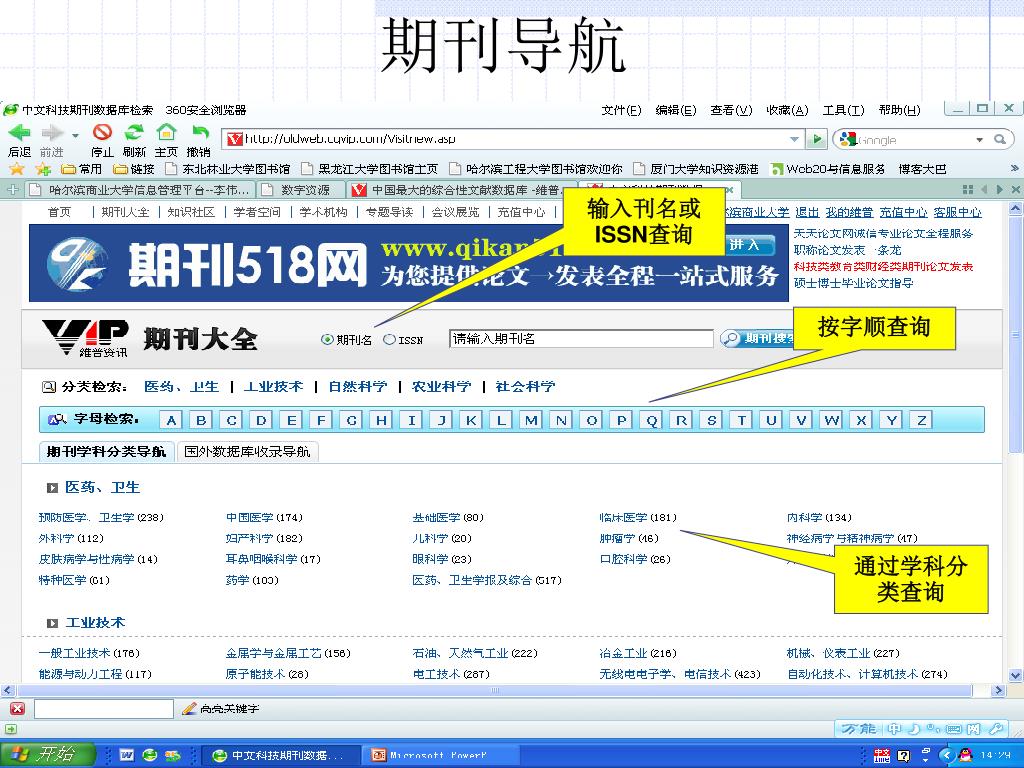
Task: Click the green Go arrow beside address bar
Action: 815,139
